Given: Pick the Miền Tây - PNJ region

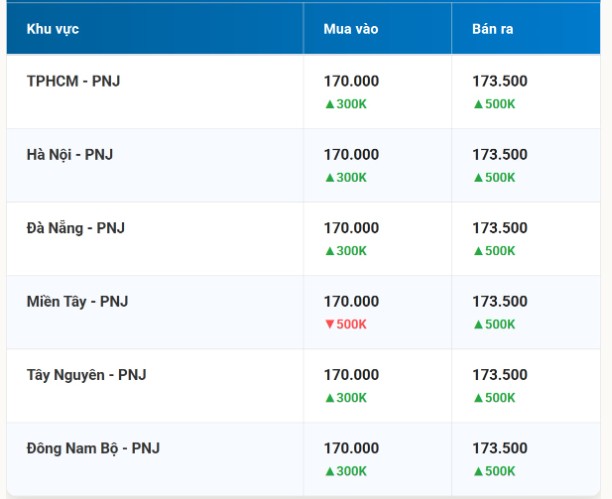Looking at the screenshot, I should tap(77, 301).
